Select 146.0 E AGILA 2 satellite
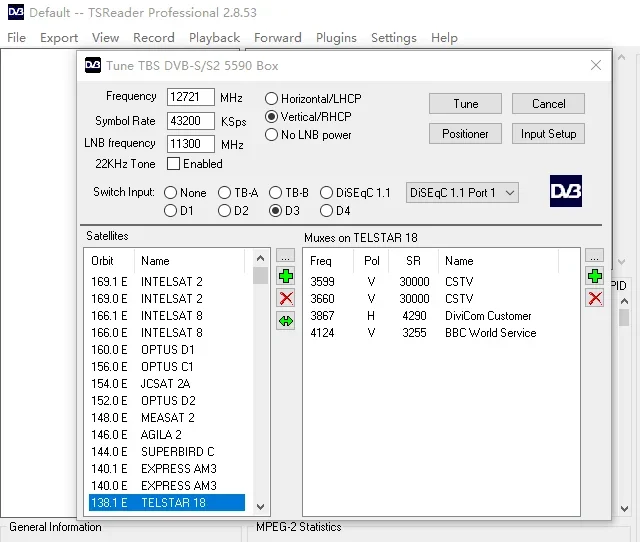The image size is (640, 542). coord(167,435)
